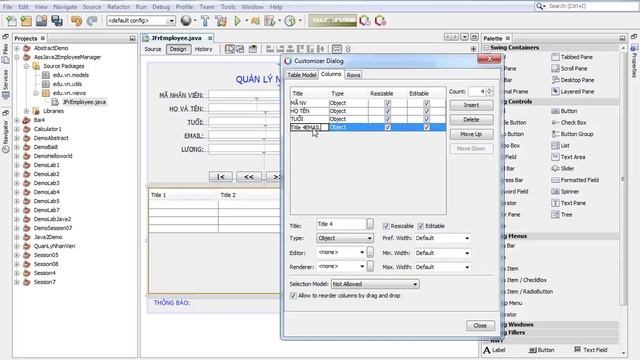Toggle Editable checkbox in TUỔI row
This screenshot has height=360, width=640.
tap(427, 119)
